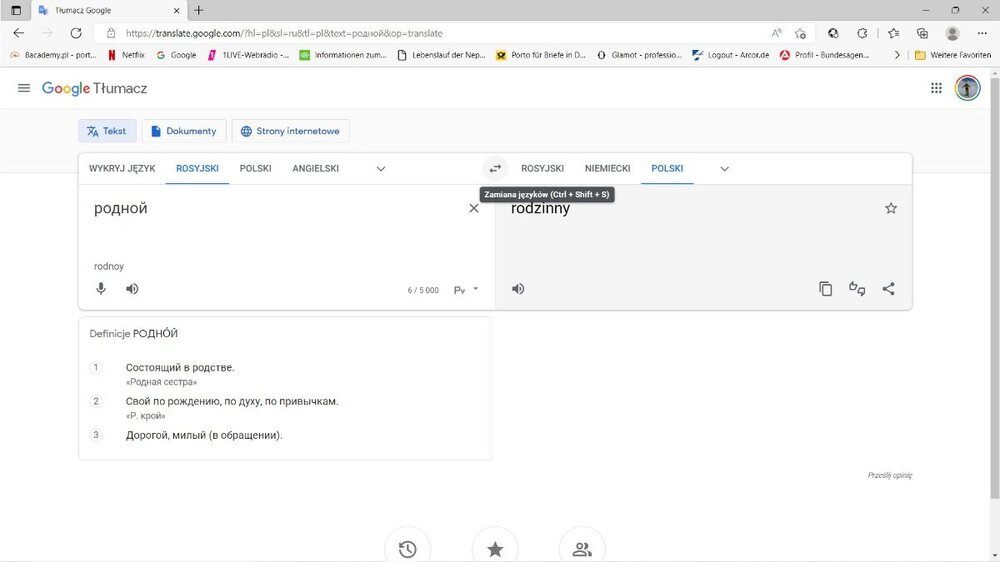Switch to Strony internetowe mode
This screenshot has width=1000, height=562.
[x=290, y=131]
